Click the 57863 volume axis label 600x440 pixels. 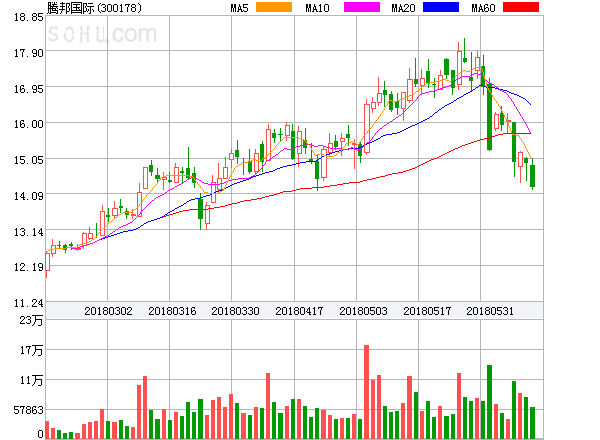29,411
